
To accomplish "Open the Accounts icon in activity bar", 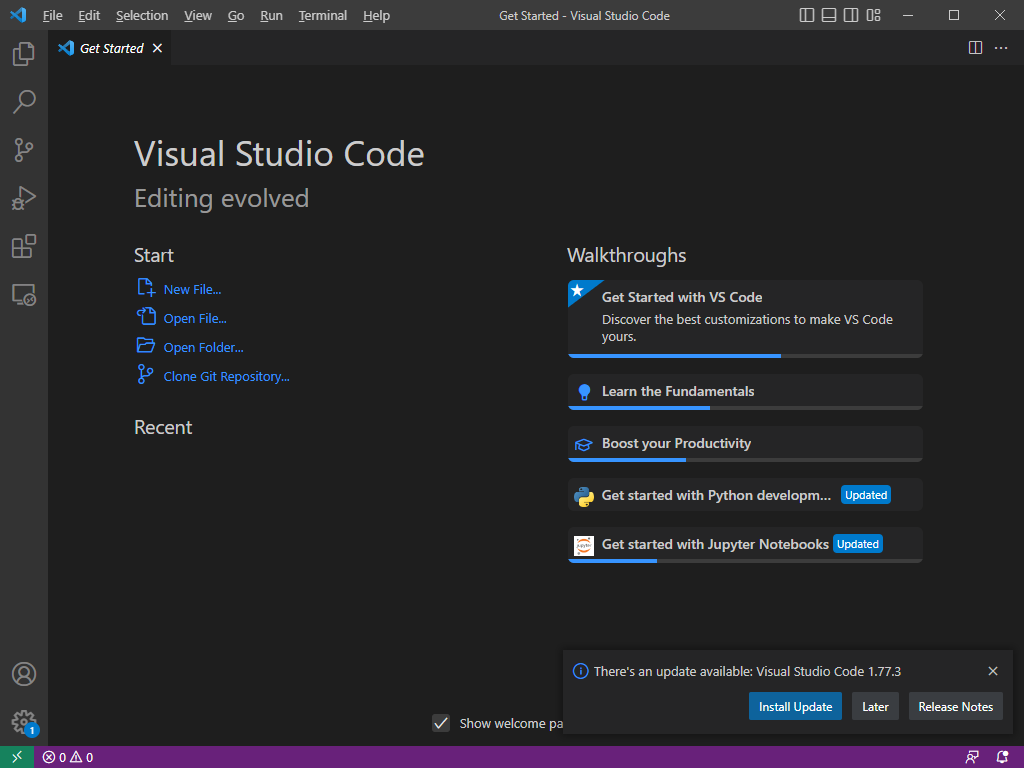I will (x=24, y=674).
